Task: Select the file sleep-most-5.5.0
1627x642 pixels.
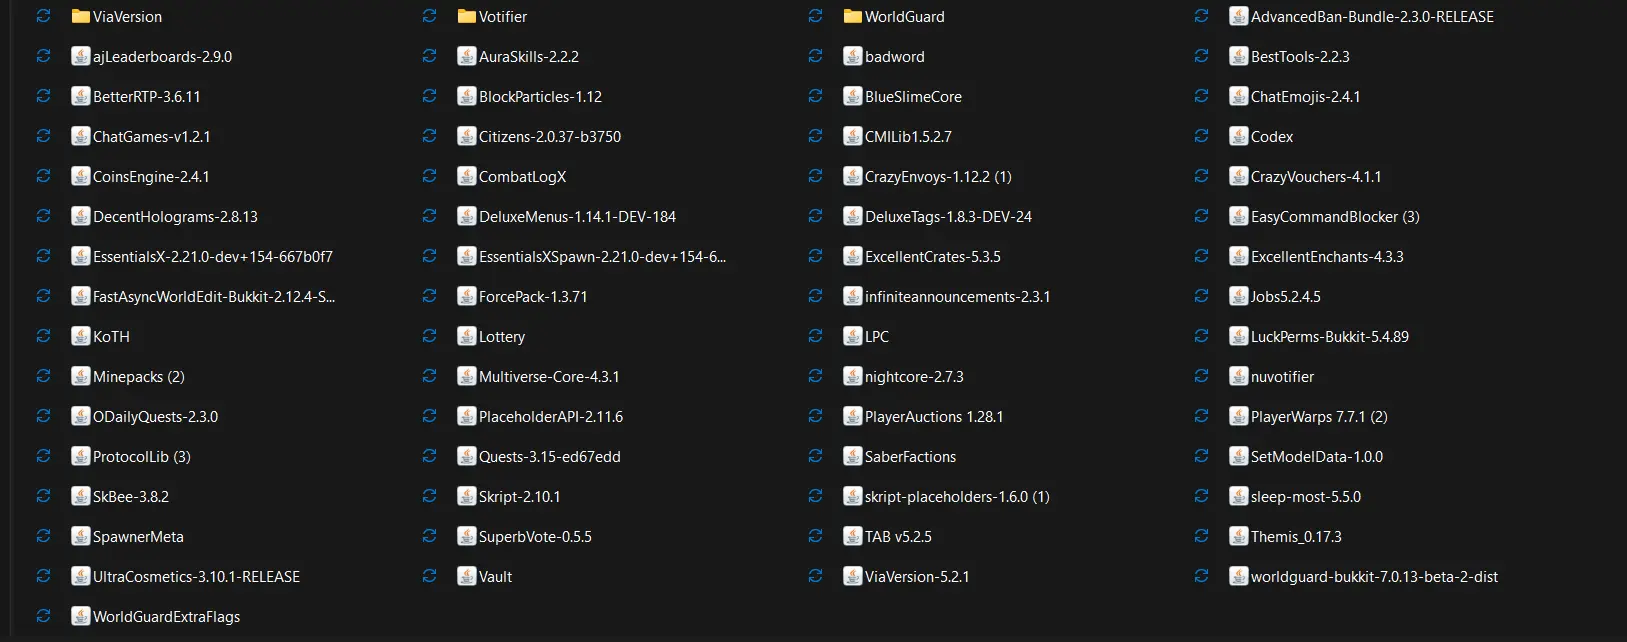Action: click(1306, 497)
